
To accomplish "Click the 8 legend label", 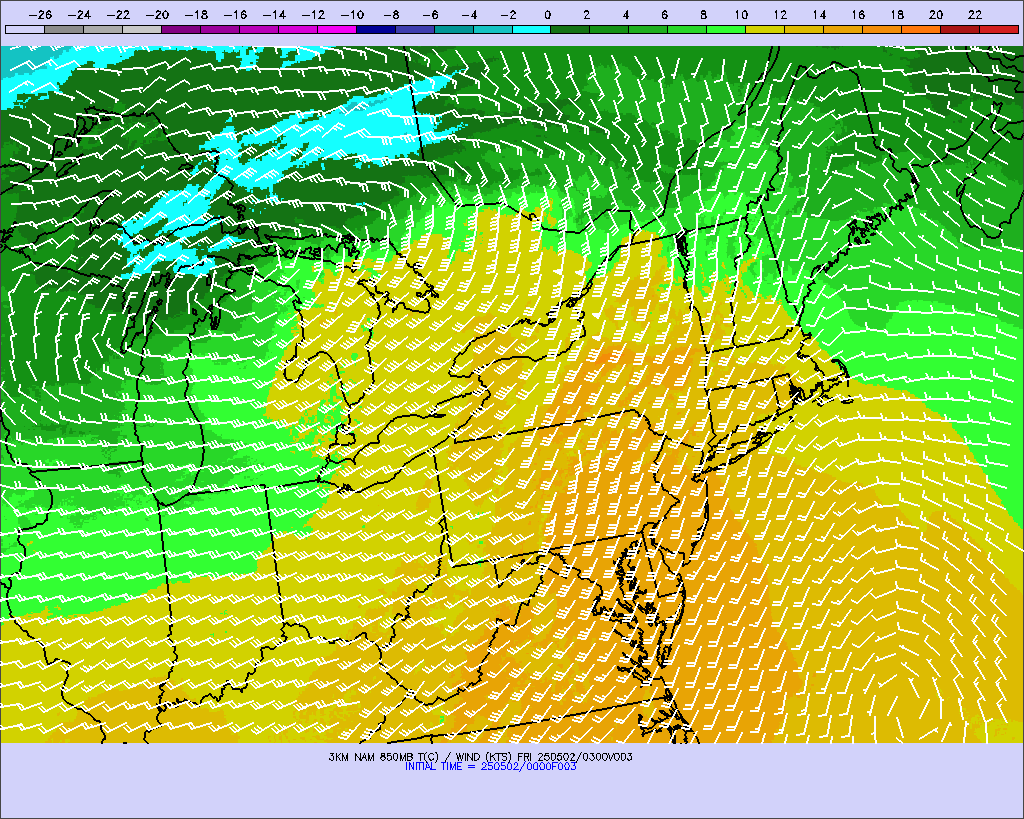I will pos(703,14).
